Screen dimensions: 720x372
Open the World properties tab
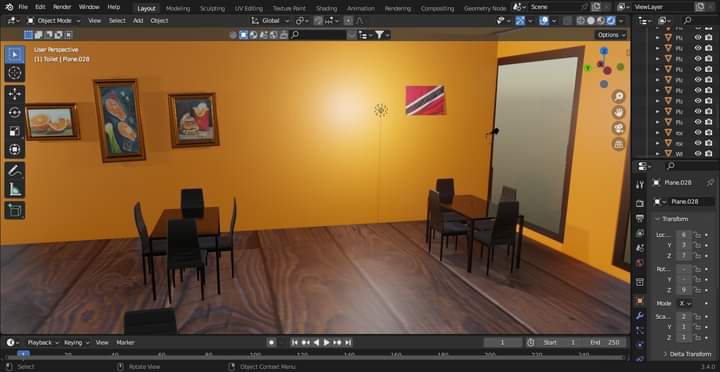[640, 263]
